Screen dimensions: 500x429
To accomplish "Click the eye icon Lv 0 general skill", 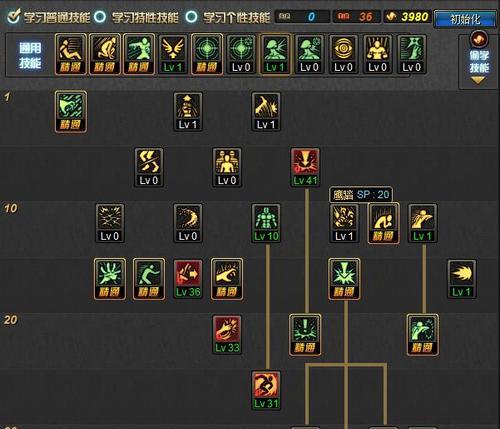I will [343, 54].
